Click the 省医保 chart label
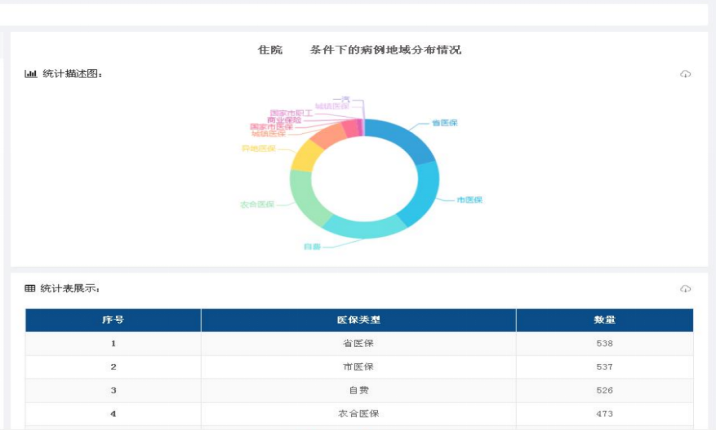Image resolution: width=716 pixels, height=430 pixels. click(444, 123)
